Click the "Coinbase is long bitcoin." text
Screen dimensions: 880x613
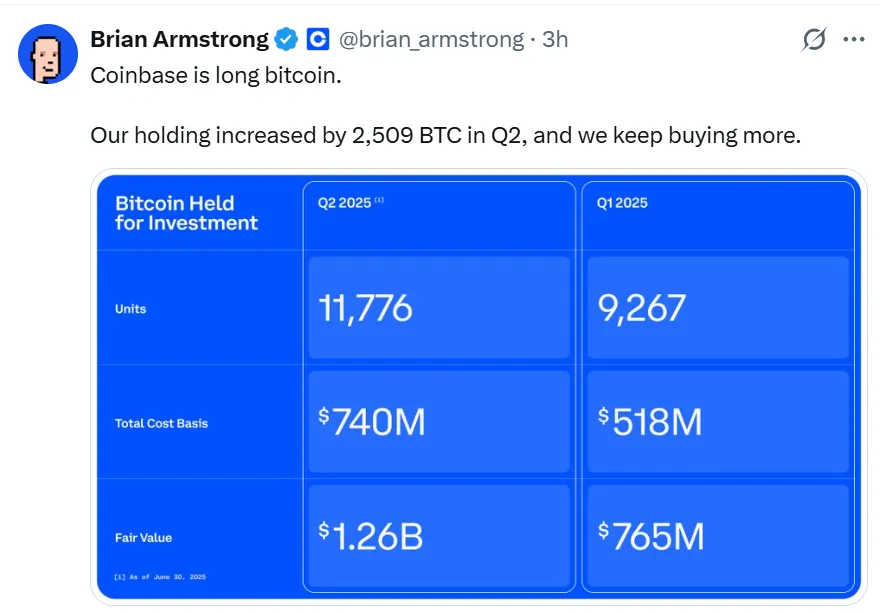[x=216, y=76]
